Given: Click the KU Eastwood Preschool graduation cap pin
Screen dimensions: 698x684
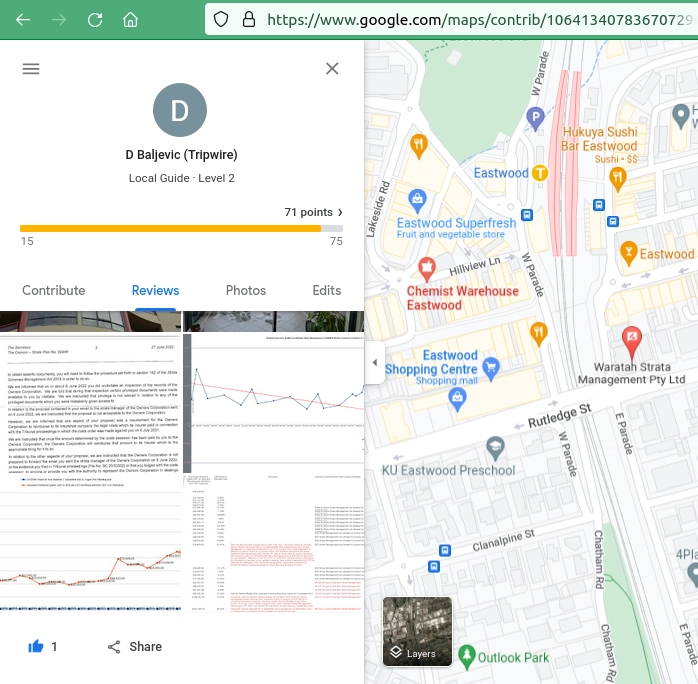Looking at the screenshot, I should coord(495,447).
